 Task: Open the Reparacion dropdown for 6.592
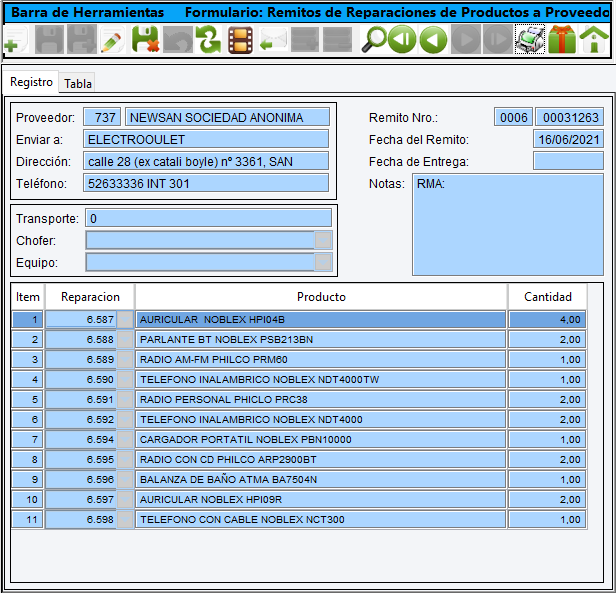tap(125, 419)
